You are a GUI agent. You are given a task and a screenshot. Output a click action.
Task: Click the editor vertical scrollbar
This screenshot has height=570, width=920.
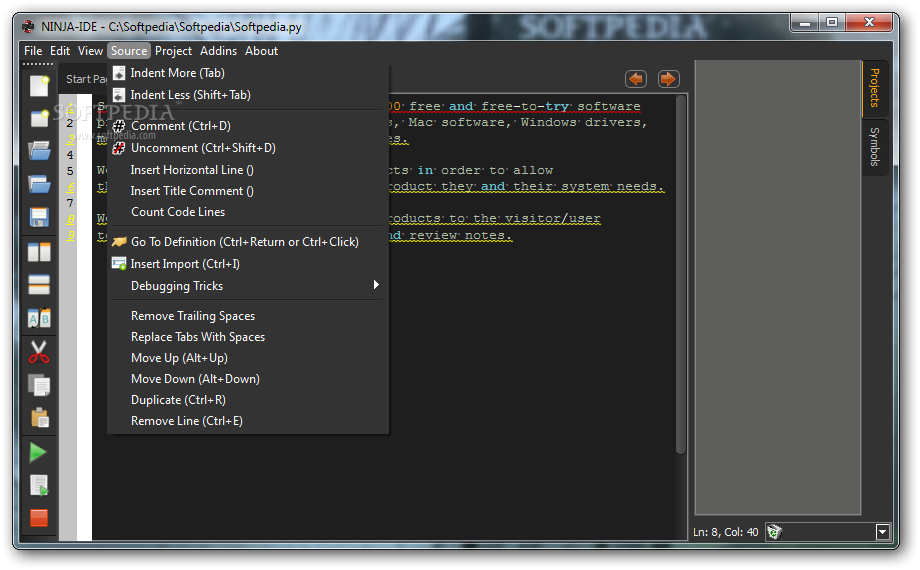(x=681, y=275)
